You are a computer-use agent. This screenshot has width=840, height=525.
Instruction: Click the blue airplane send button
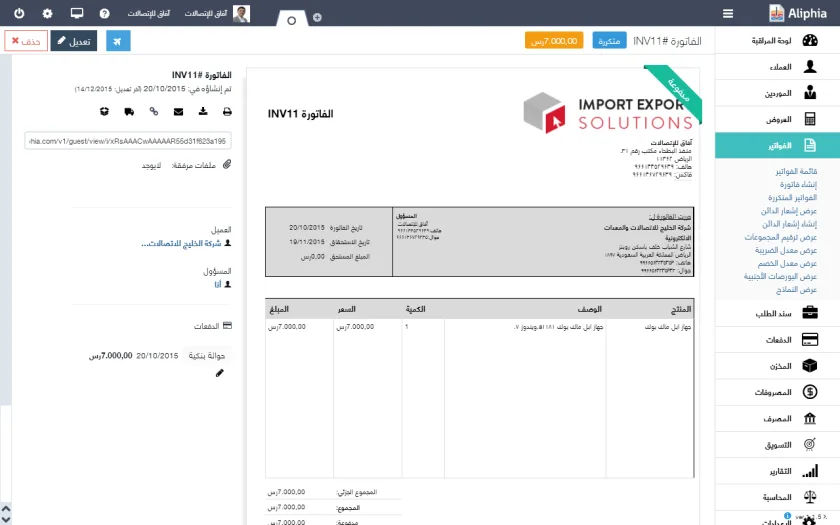coord(118,41)
